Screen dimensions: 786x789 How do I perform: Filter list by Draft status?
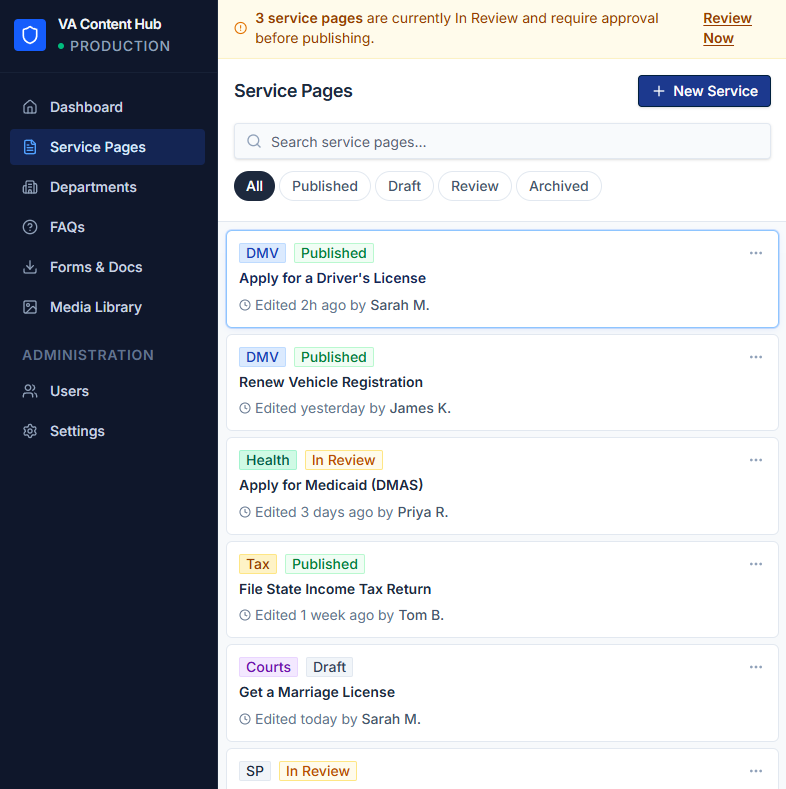click(404, 186)
